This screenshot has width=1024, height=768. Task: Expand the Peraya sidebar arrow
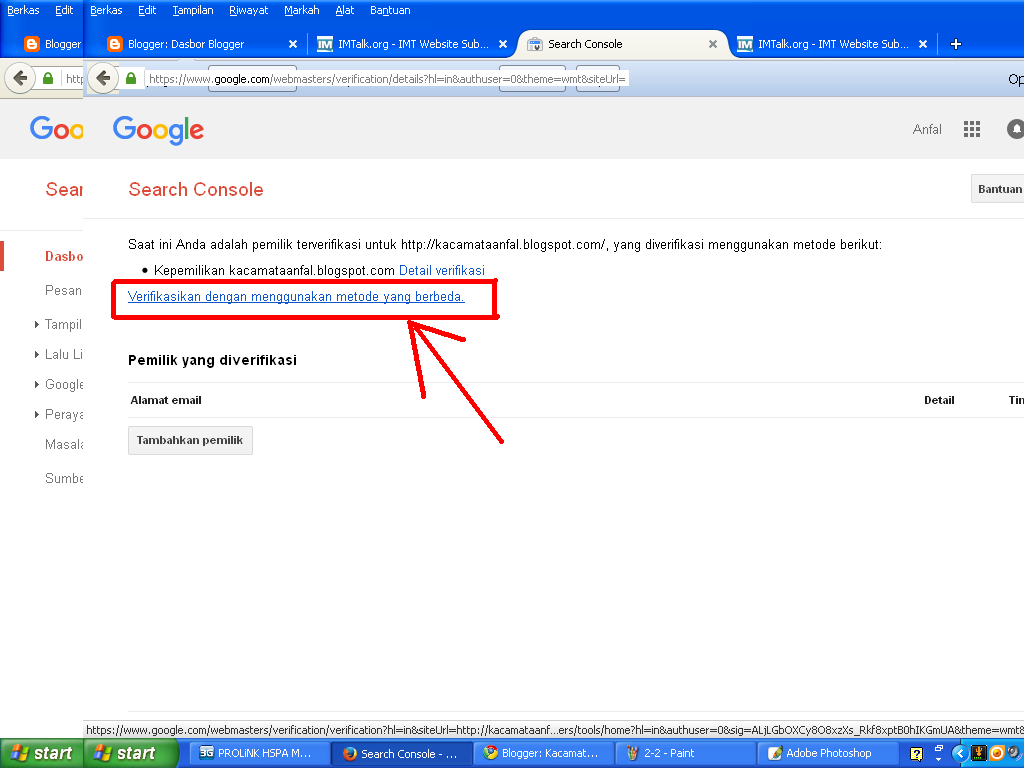pyautogui.click(x=37, y=415)
